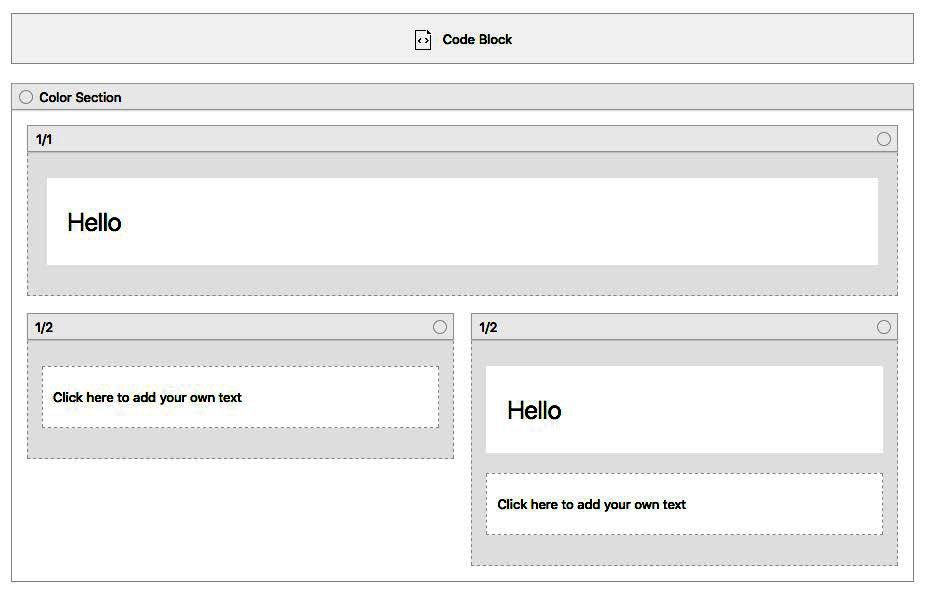Image resolution: width=929 pixels, height=613 pixels.
Task: Select the Code Block element label
Action: point(477,40)
